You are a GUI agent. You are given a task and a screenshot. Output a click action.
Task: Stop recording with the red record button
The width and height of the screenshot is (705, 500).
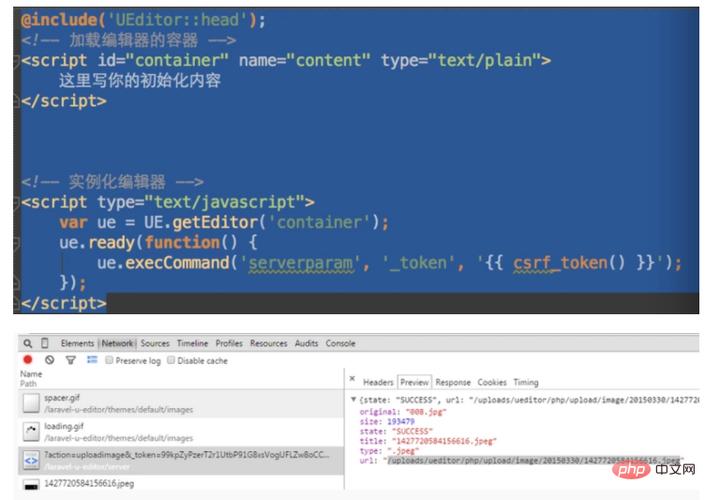(x=28, y=360)
